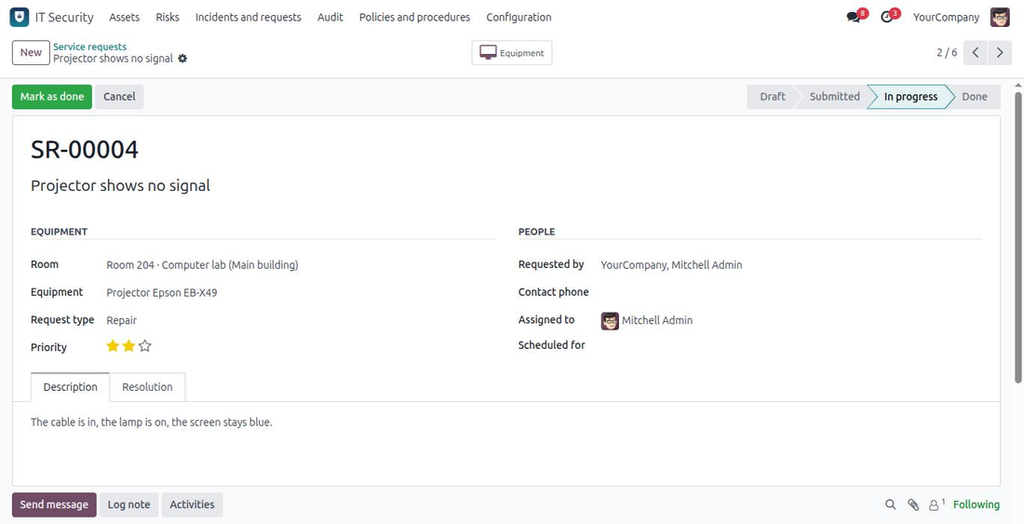This screenshot has width=1024, height=524.
Task: Open YourCompany company switcher
Action: click(946, 17)
